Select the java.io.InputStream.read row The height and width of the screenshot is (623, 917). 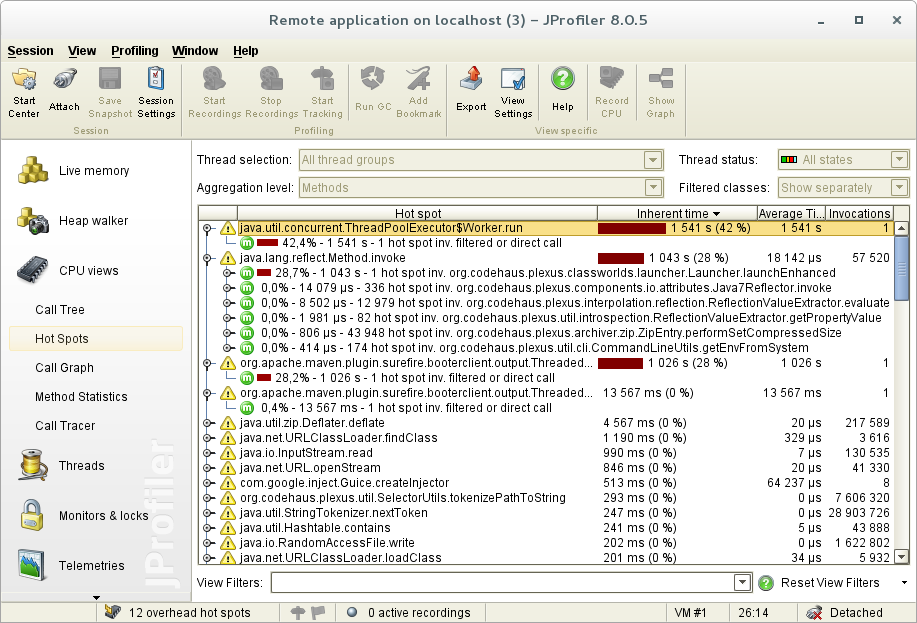click(546, 453)
